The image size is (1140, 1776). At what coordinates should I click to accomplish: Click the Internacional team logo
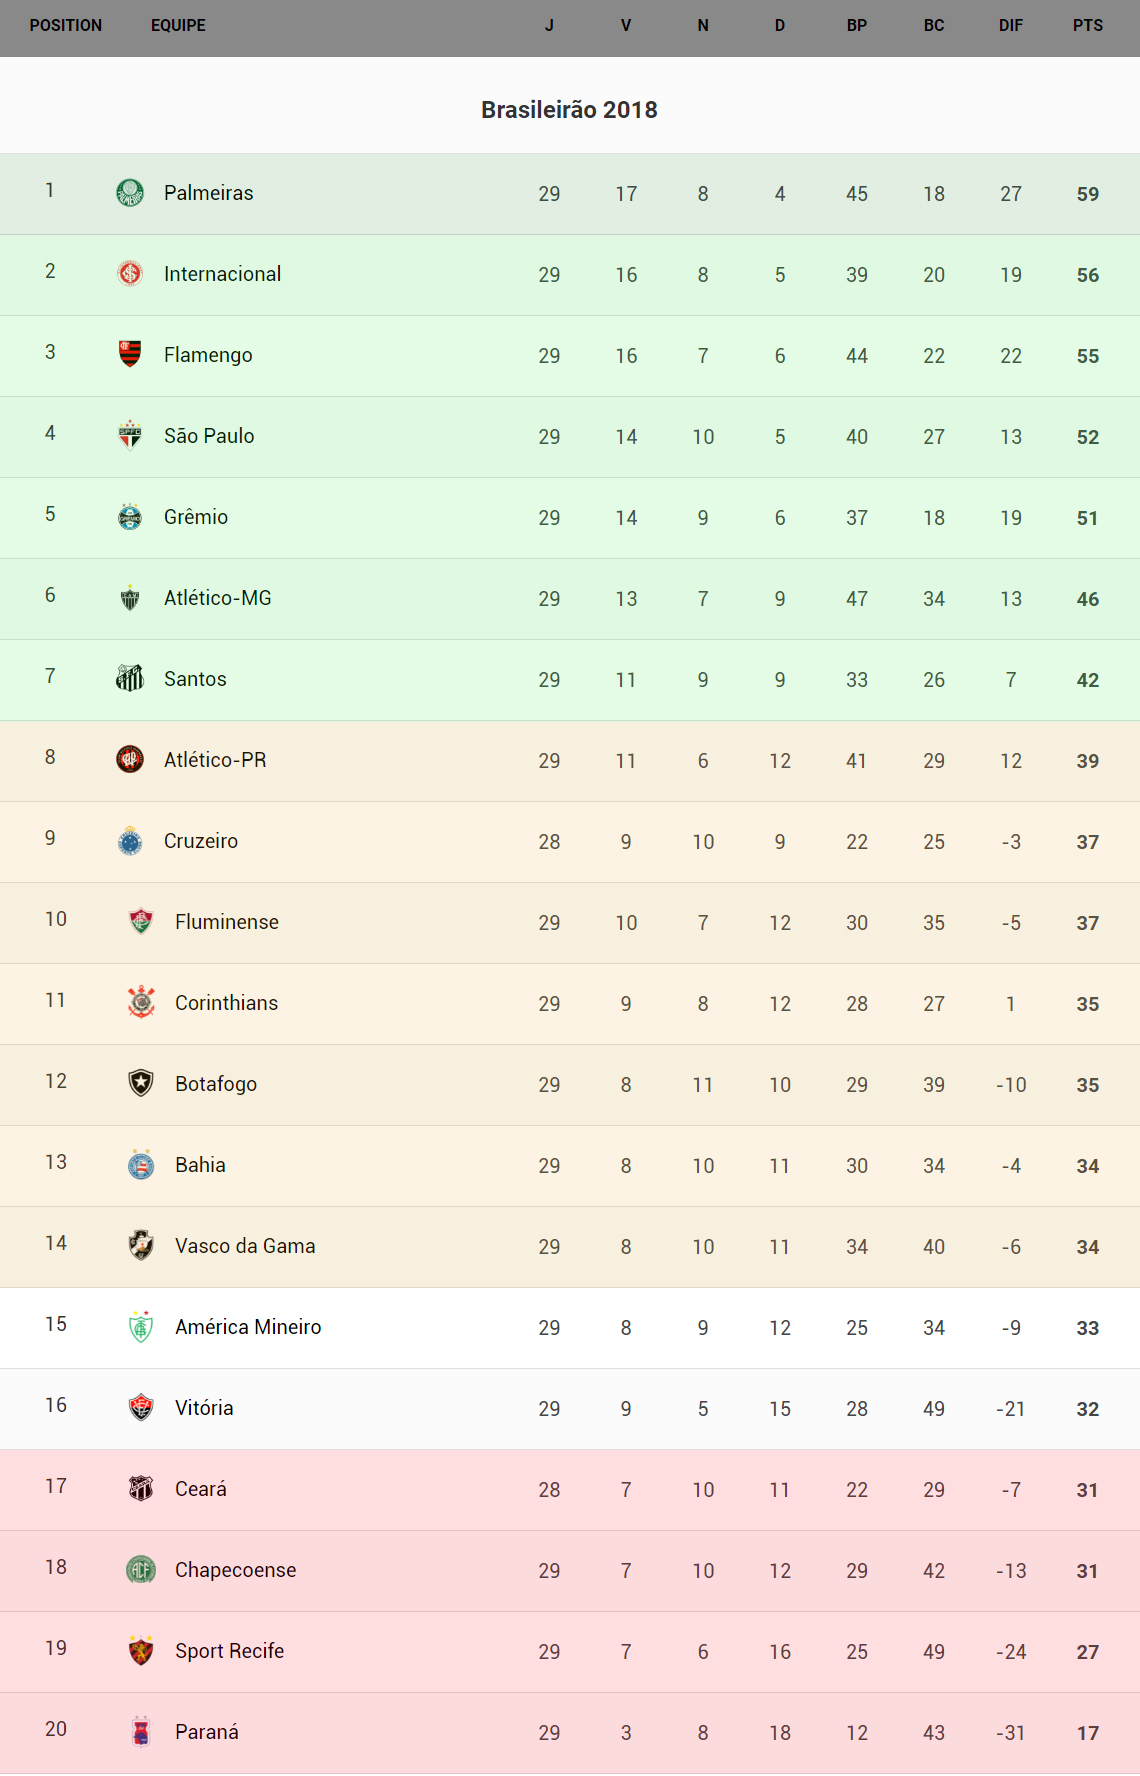click(130, 273)
